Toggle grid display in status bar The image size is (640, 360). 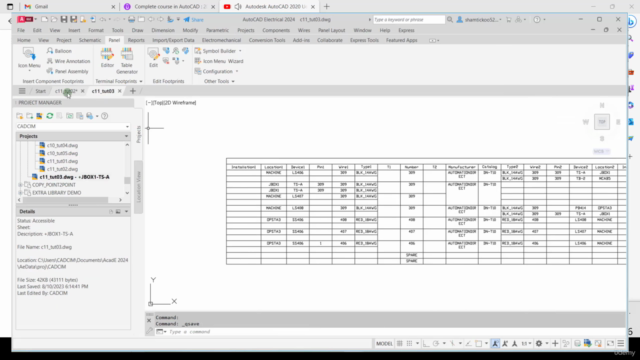pyautogui.click(x=400, y=344)
